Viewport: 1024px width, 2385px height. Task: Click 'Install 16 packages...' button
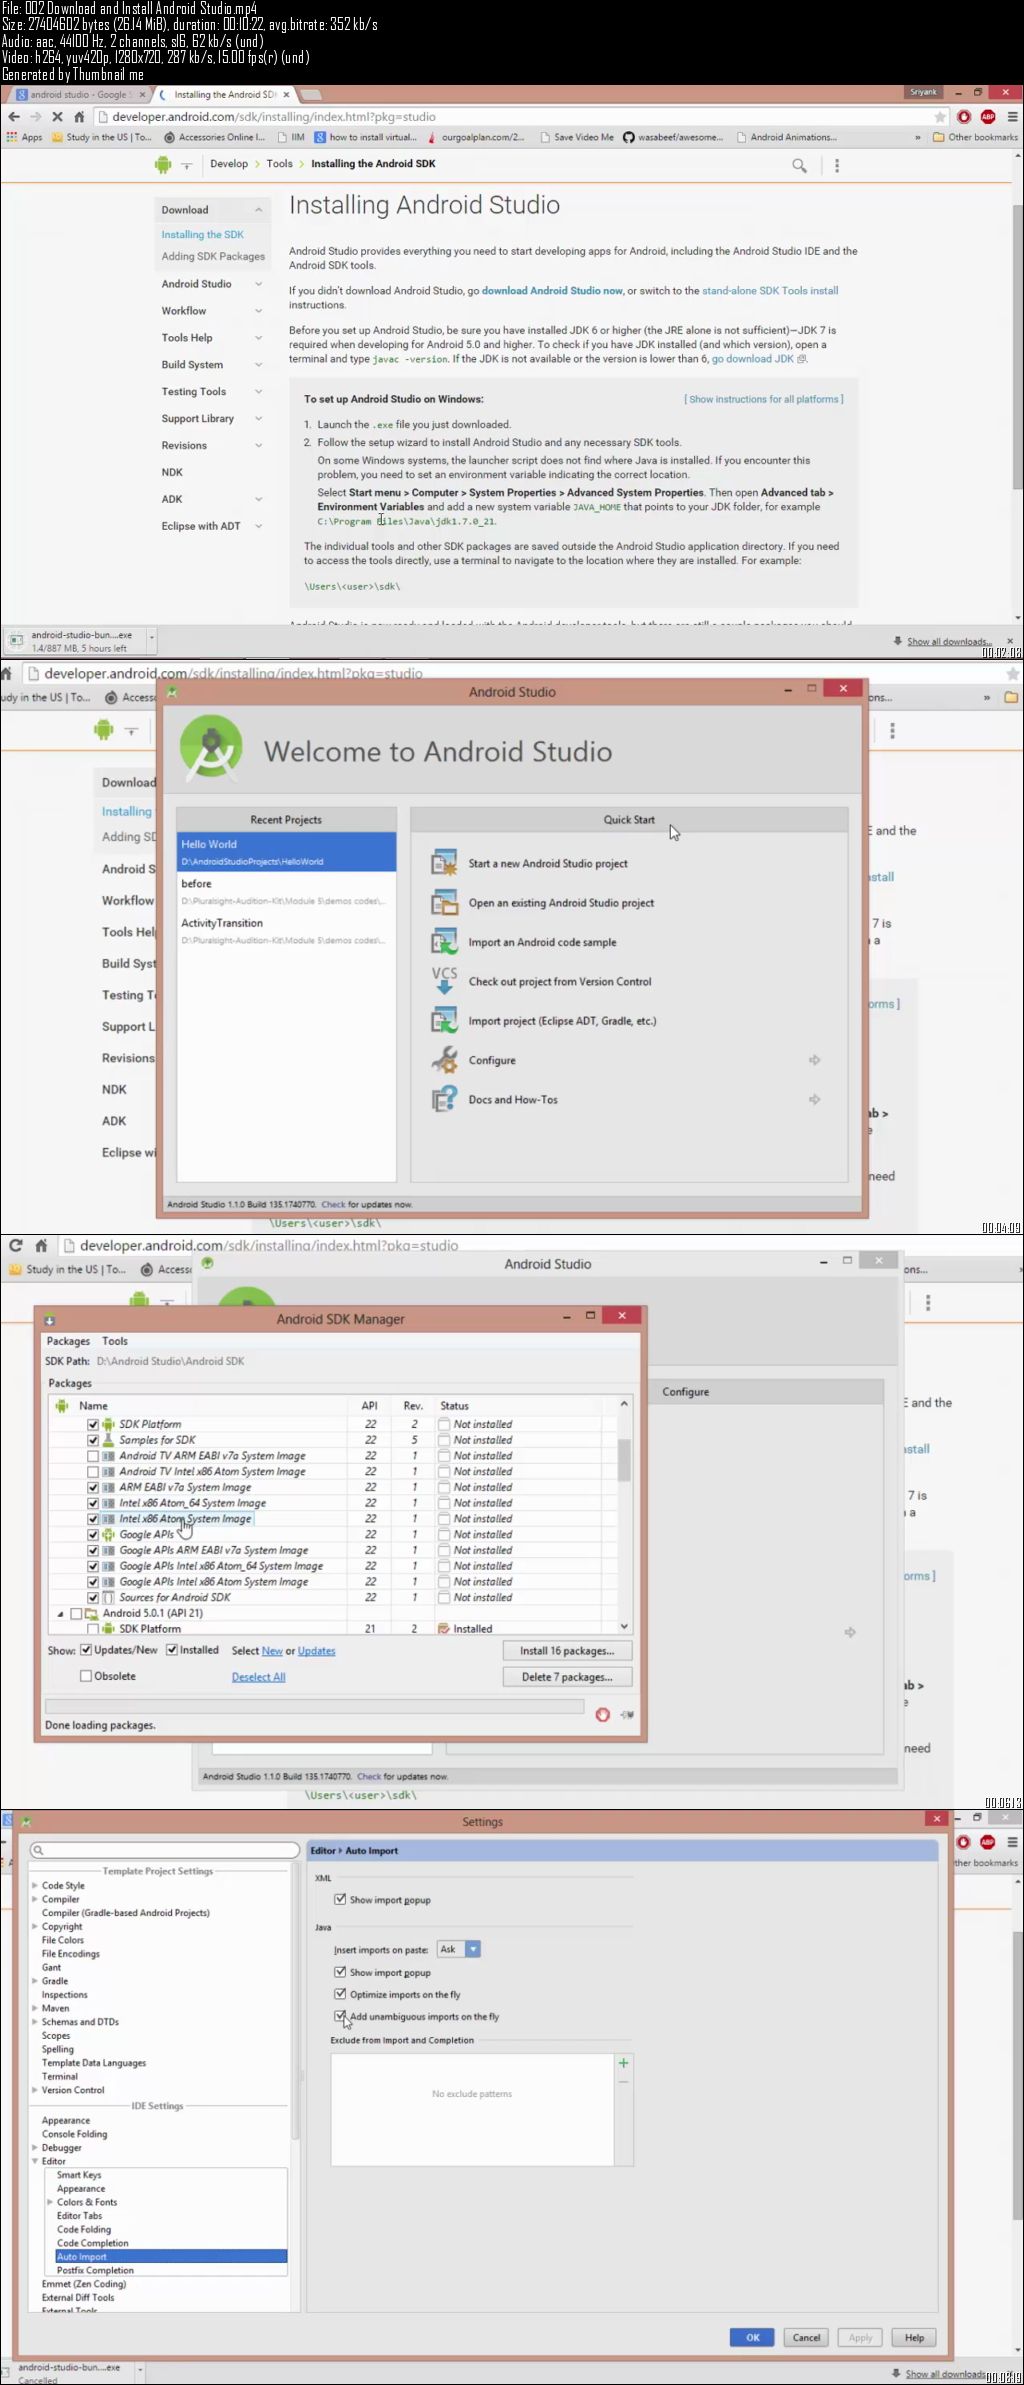click(x=567, y=1650)
